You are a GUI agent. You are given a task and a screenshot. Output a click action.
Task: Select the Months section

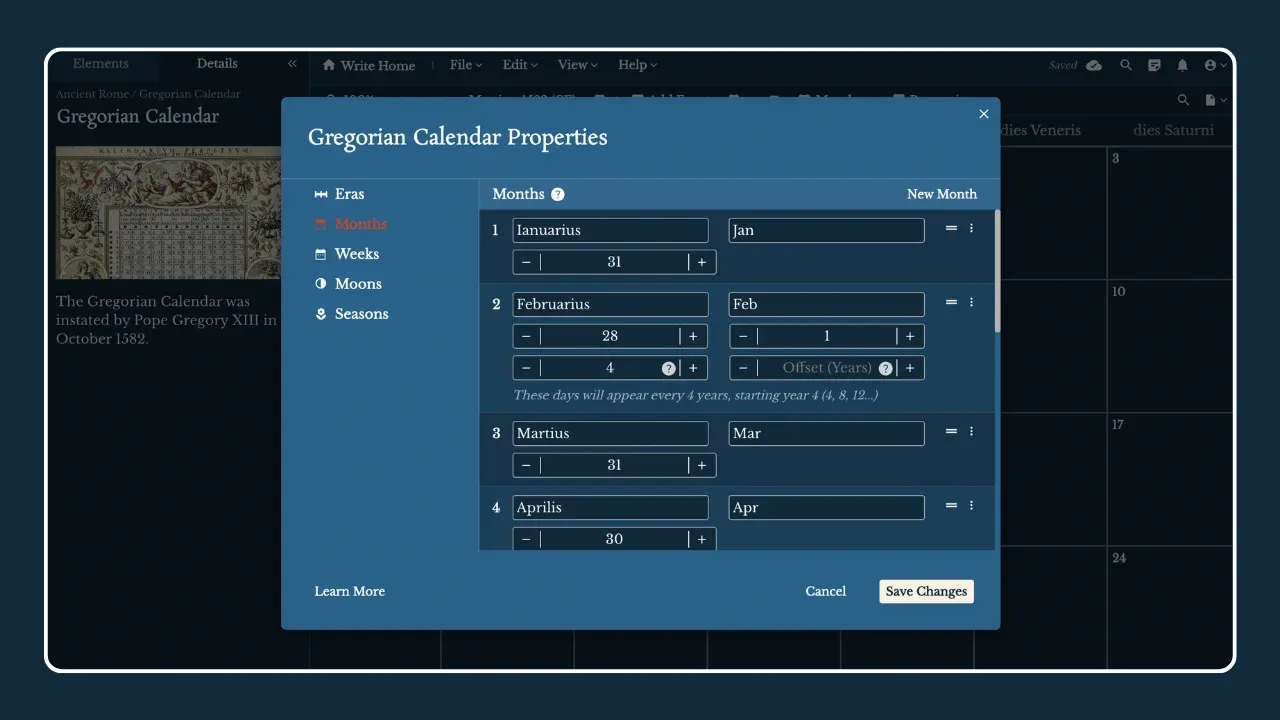[351, 224]
